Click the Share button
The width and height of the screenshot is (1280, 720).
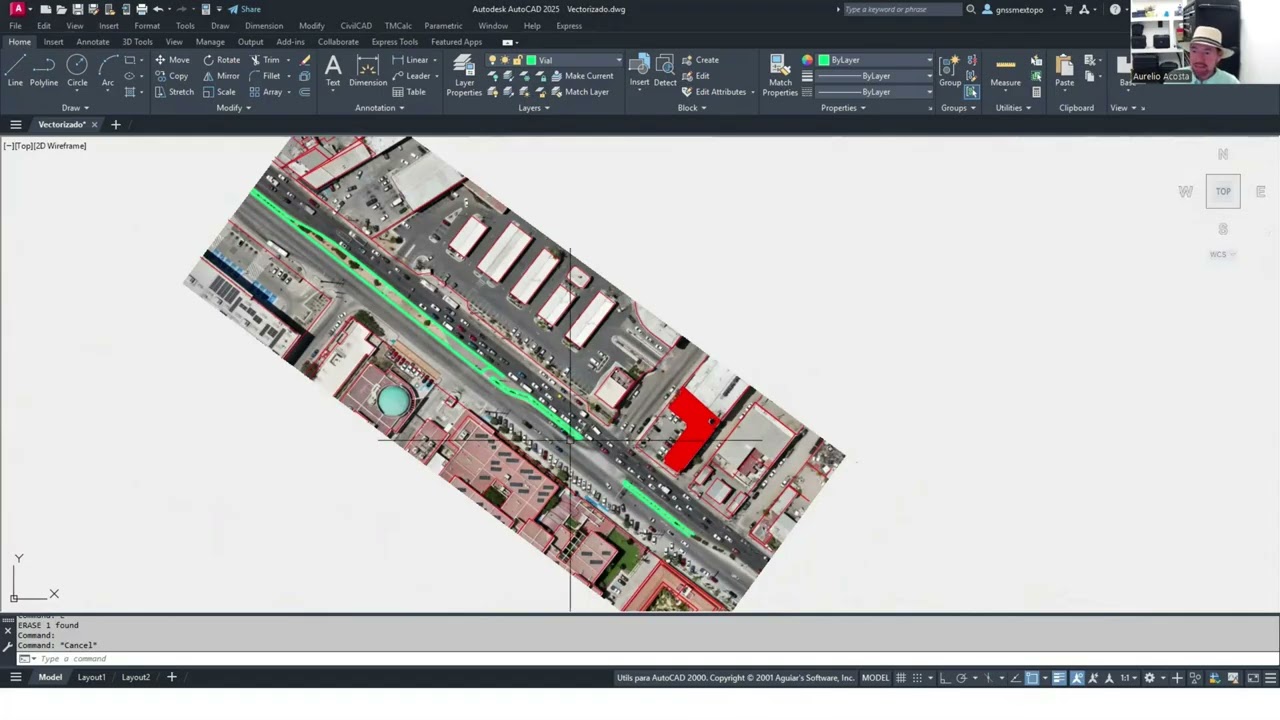pos(244,9)
